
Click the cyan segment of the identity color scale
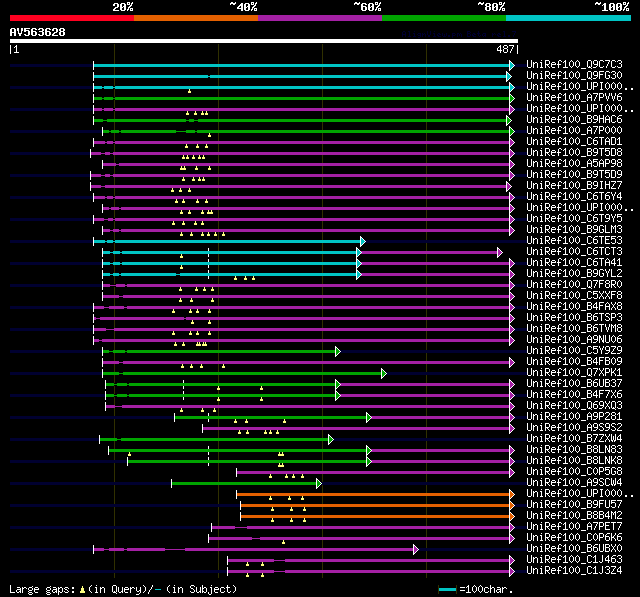[569, 18]
